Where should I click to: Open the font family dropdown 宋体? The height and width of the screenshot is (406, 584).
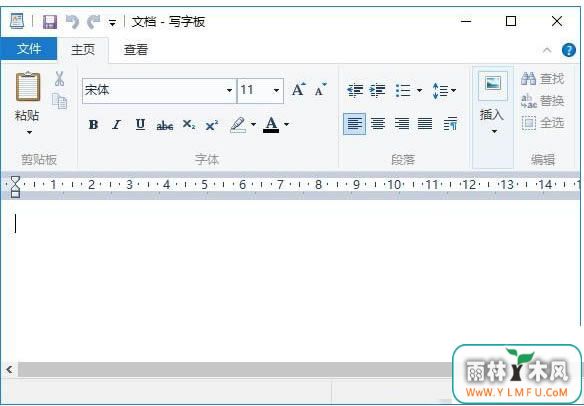[x=159, y=91]
